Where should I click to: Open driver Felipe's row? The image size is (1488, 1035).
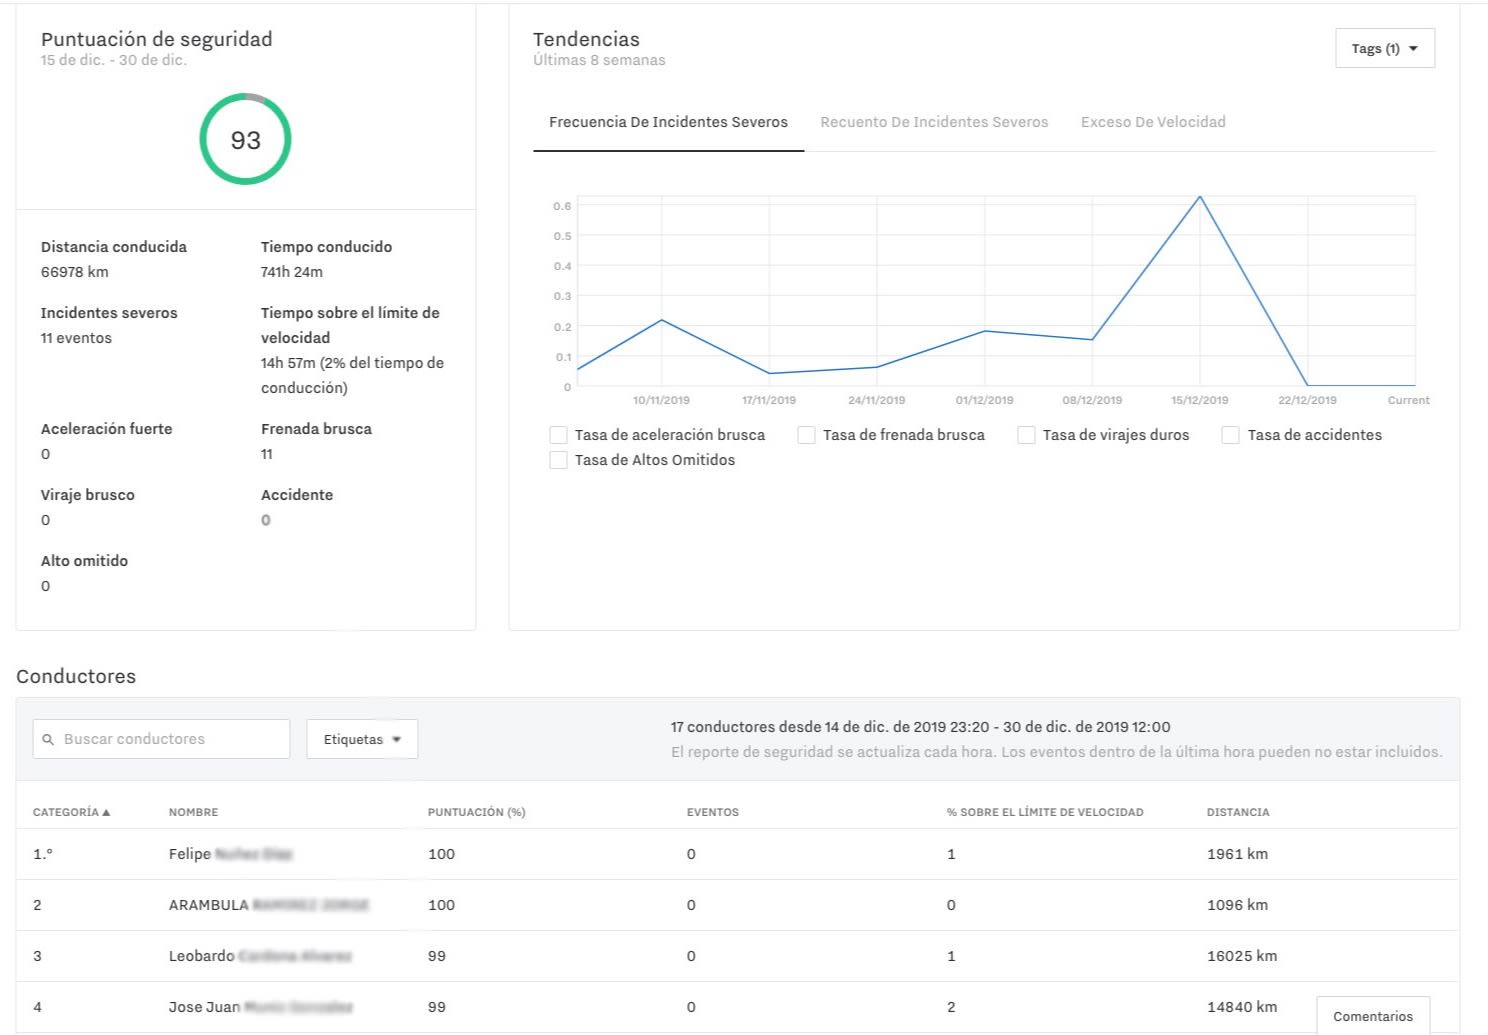click(737, 854)
